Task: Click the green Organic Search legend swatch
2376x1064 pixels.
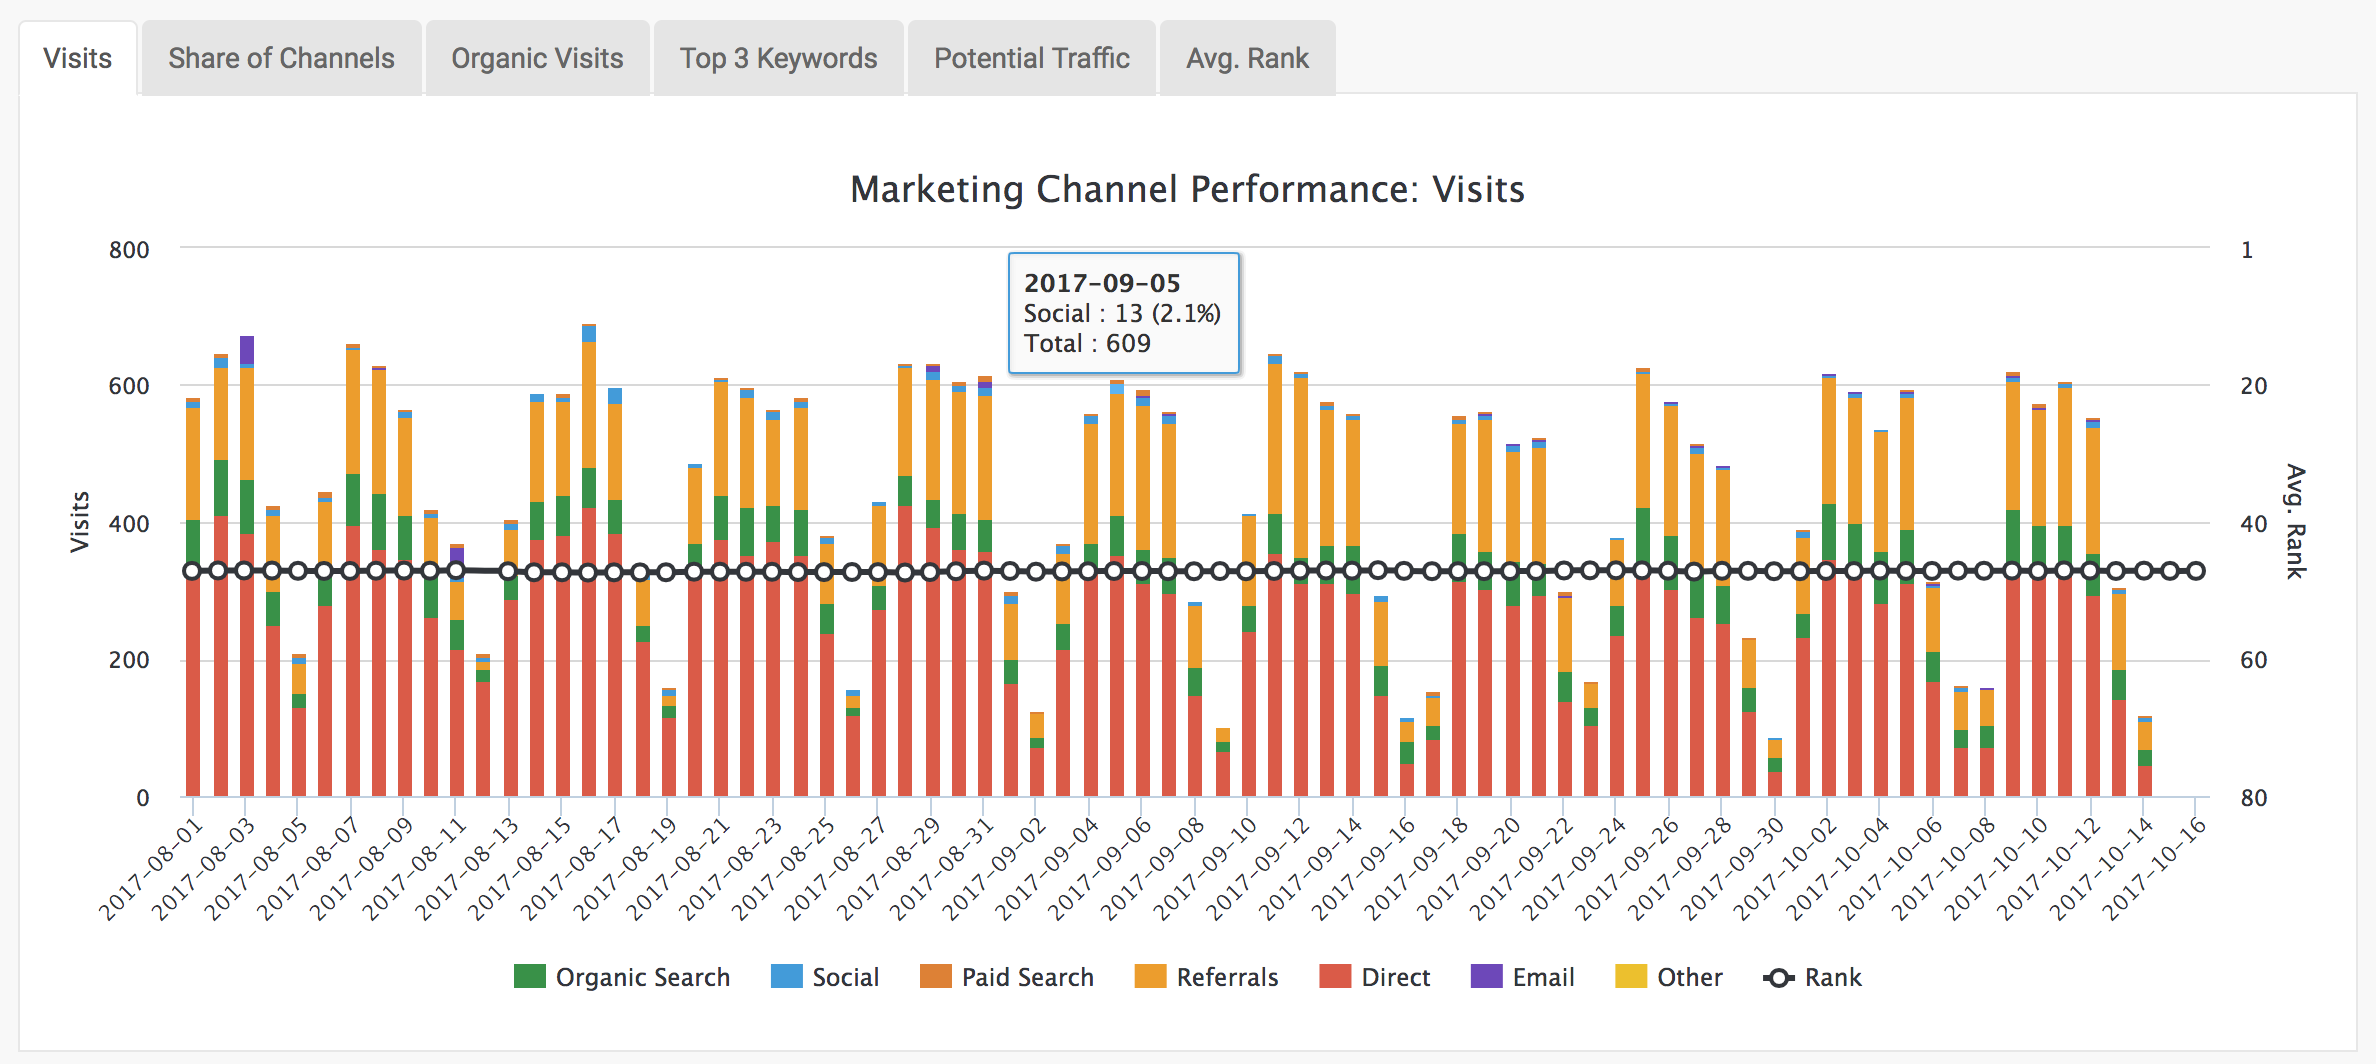Action: click(x=529, y=977)
